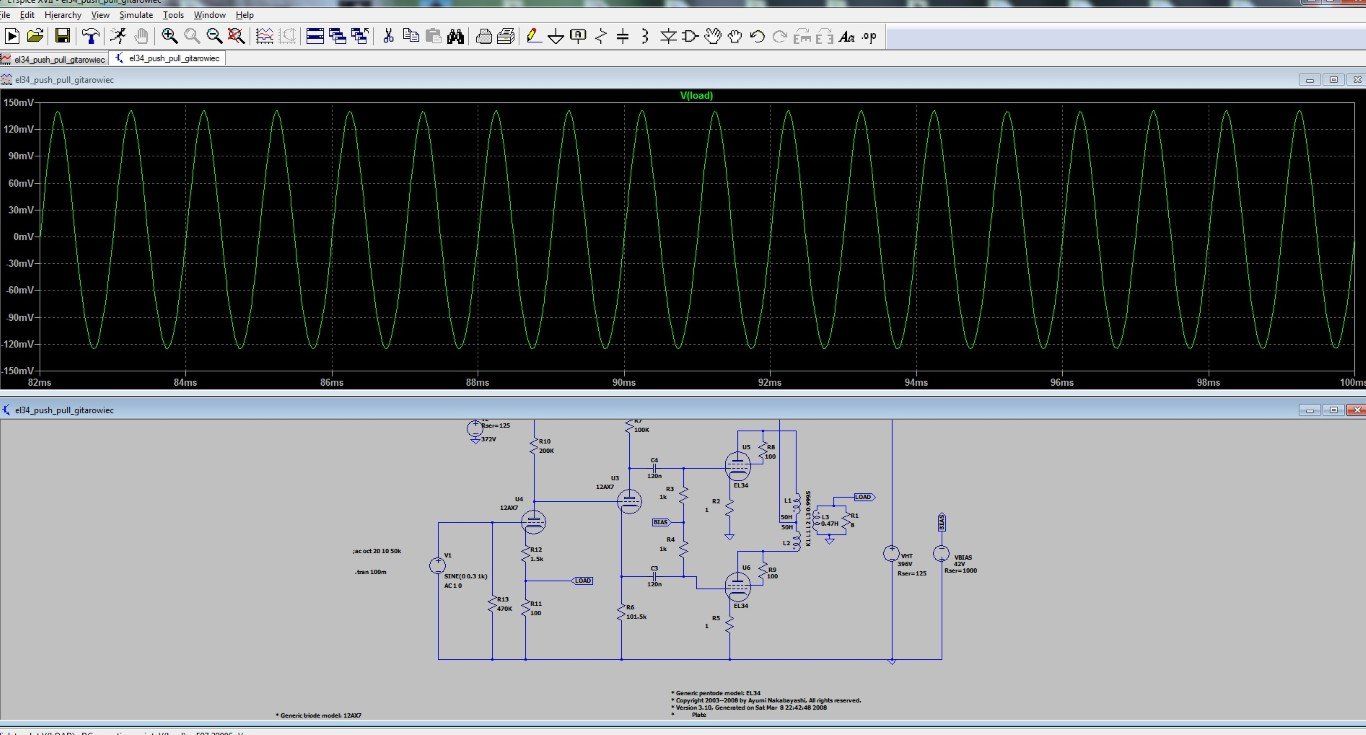Click the ;ac oct 20 10 50k comment

(377, 552)
